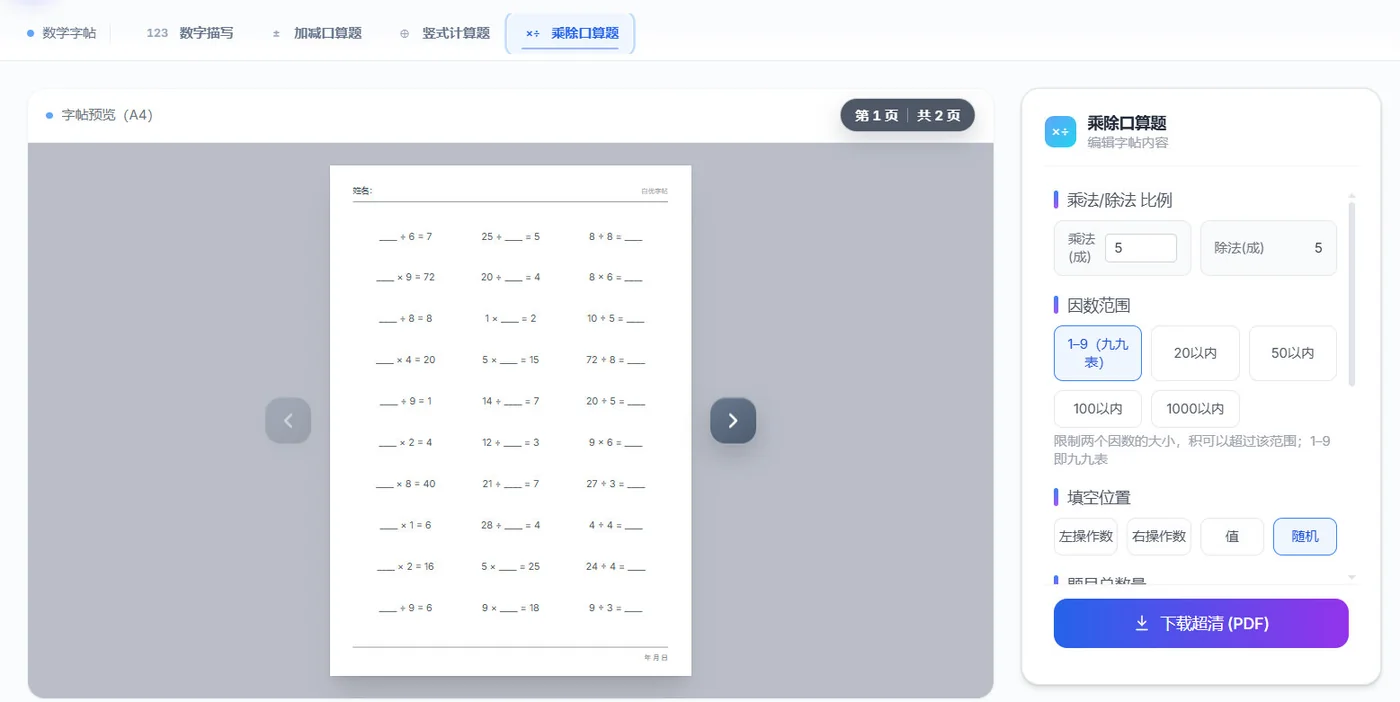Select factor range 1000以内
The image size is (1400, 702).
(1195, 409)
